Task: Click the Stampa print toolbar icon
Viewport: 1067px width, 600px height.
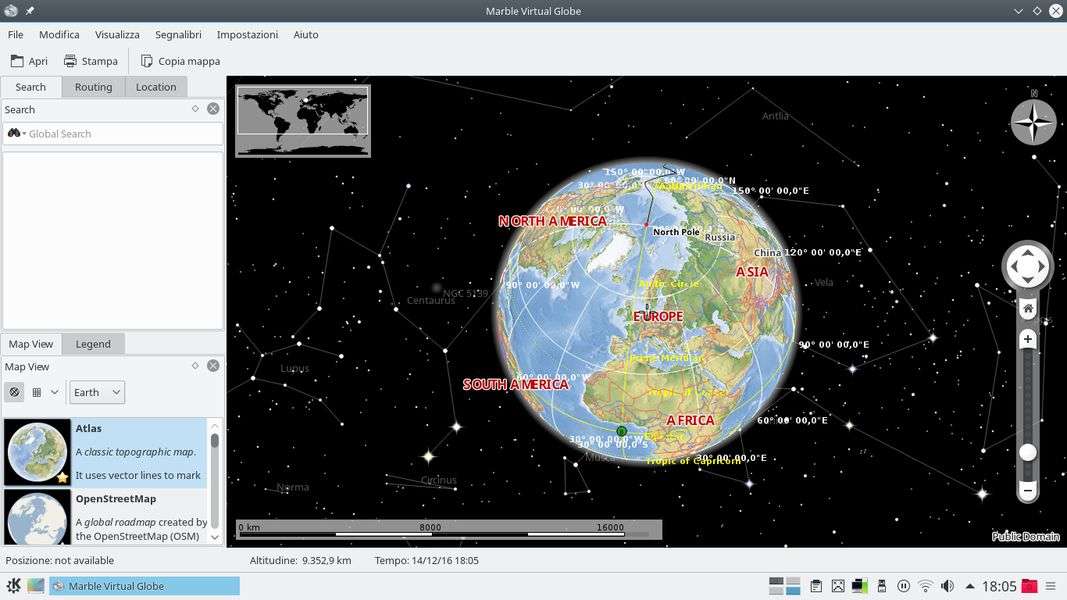Action: 71,61
